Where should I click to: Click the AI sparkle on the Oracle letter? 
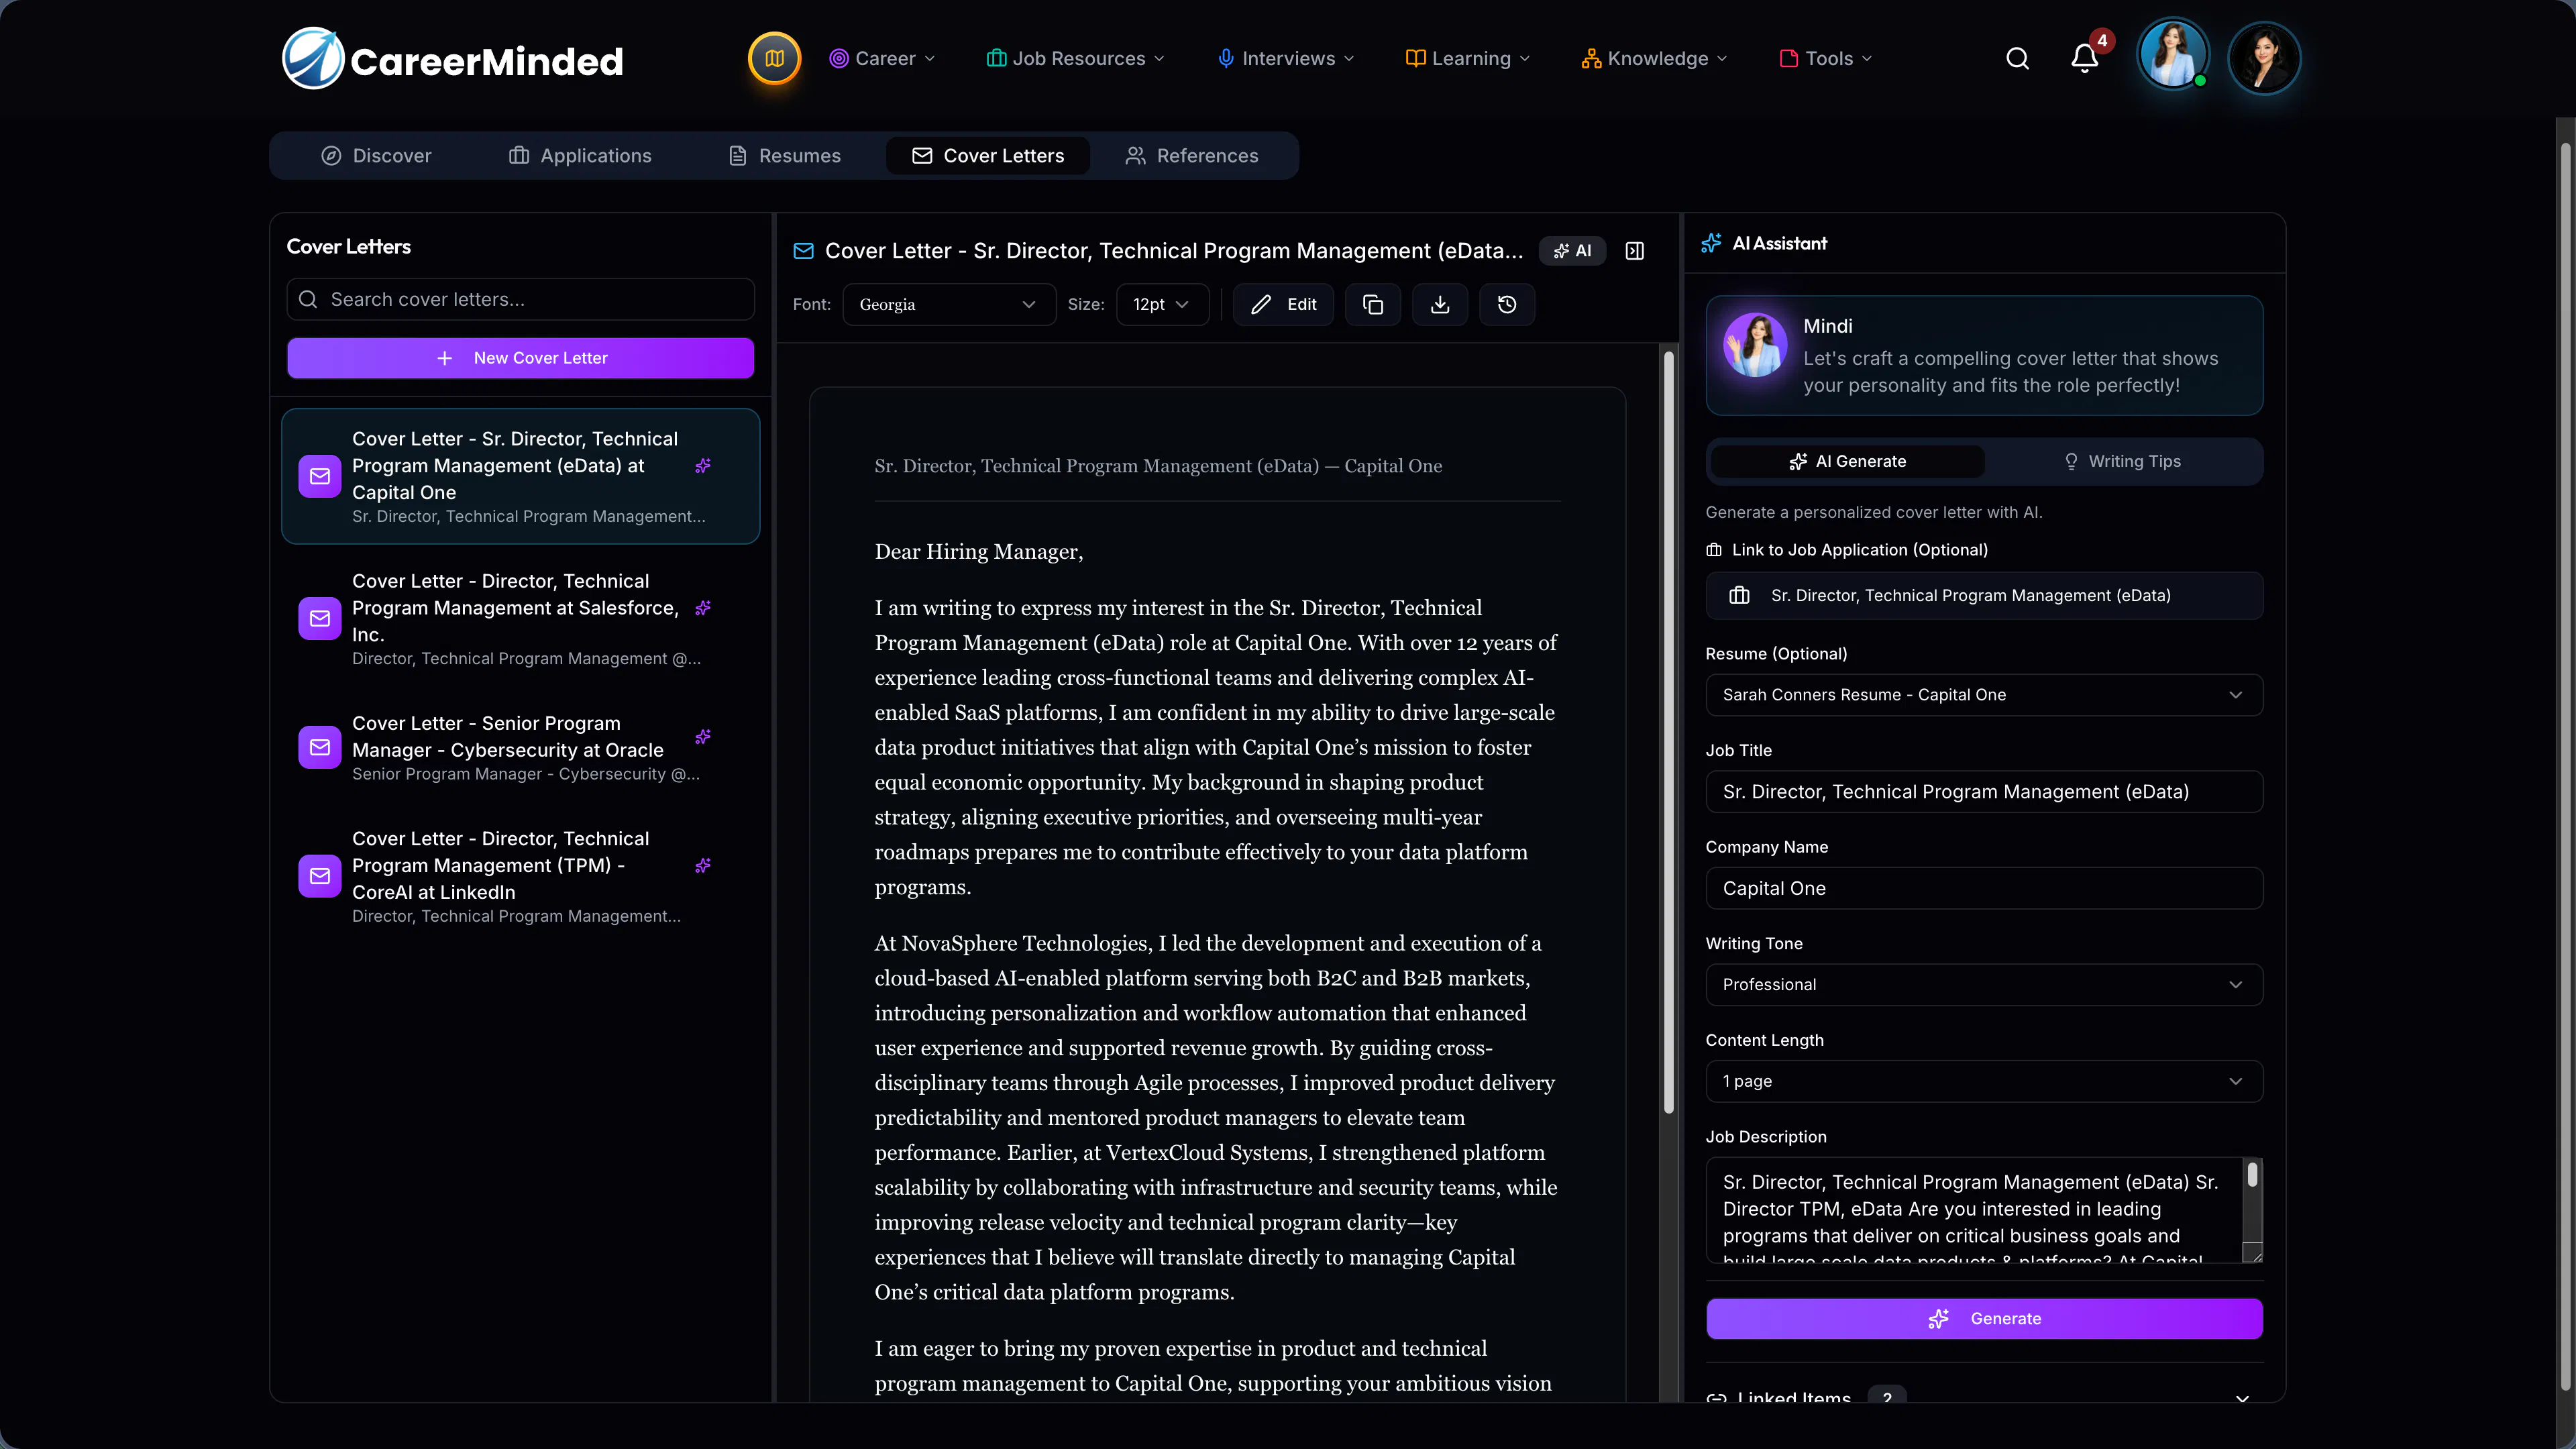pyautogui.click(x=703, y=737)
